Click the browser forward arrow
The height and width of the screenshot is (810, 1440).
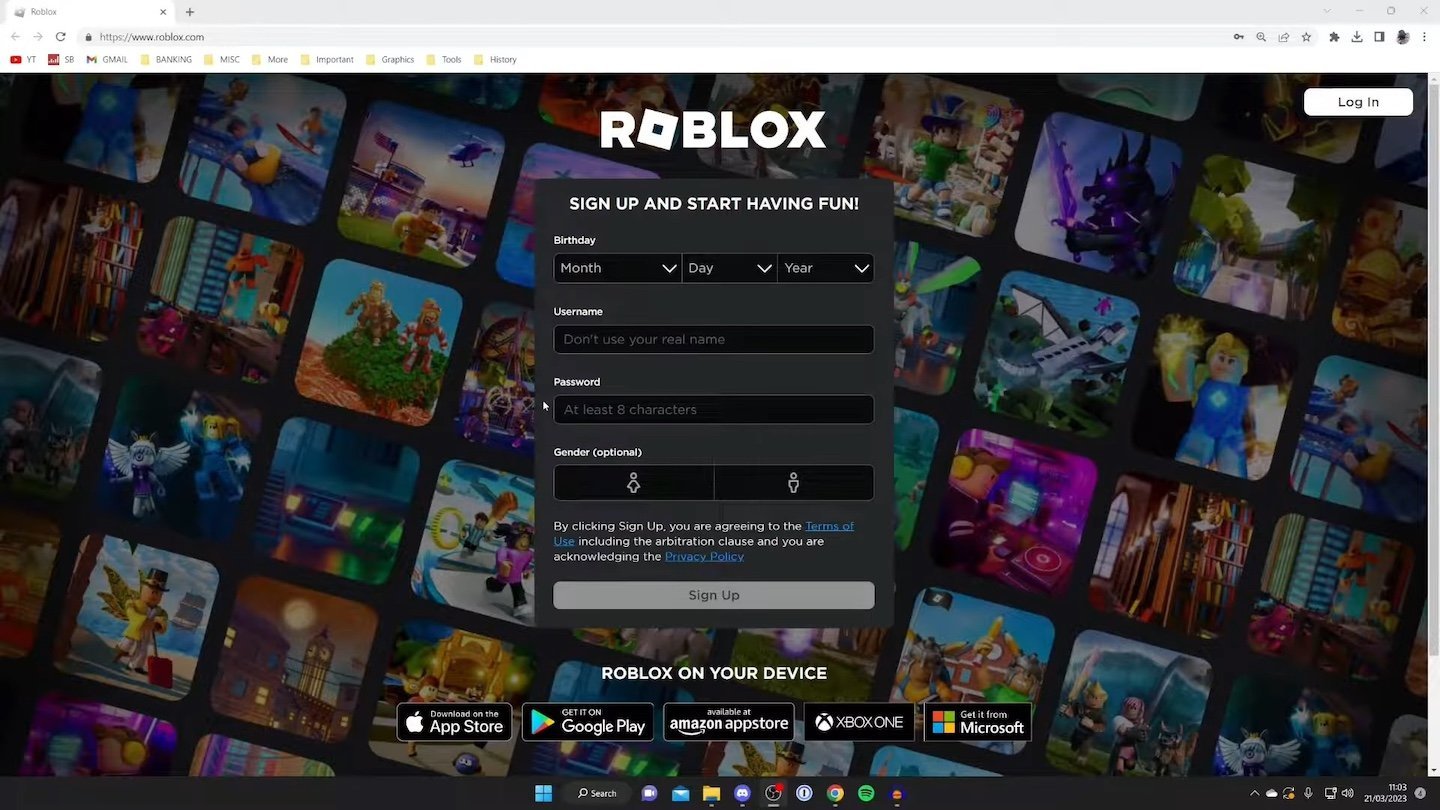point(38,37)
